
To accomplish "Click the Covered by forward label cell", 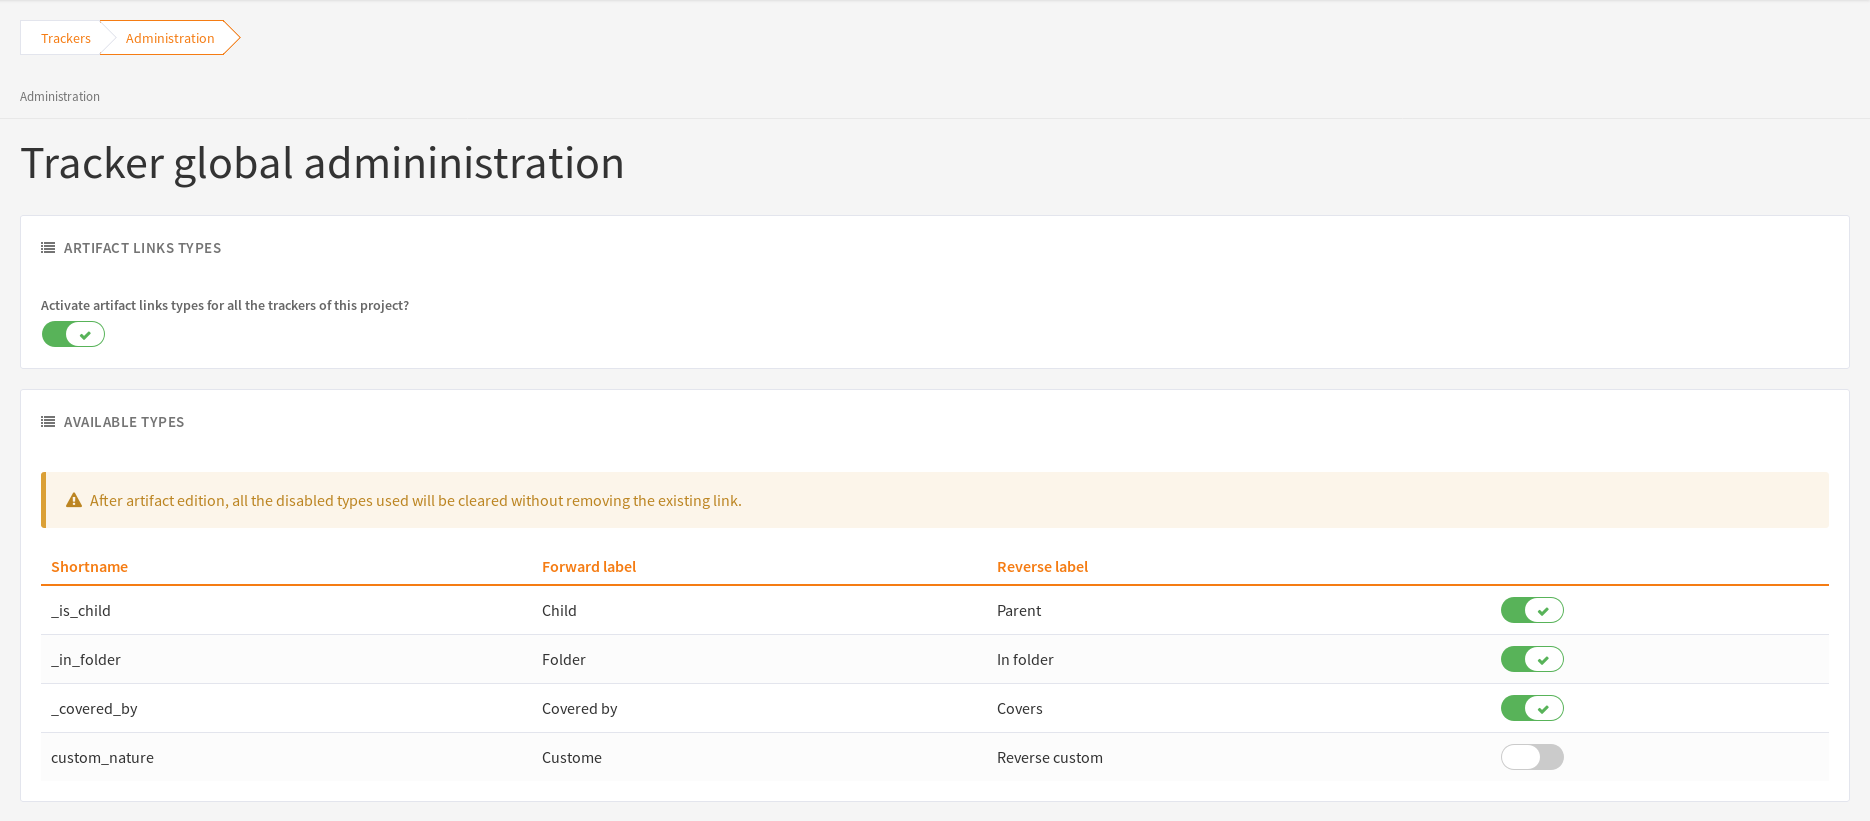I will coord(580,709).
